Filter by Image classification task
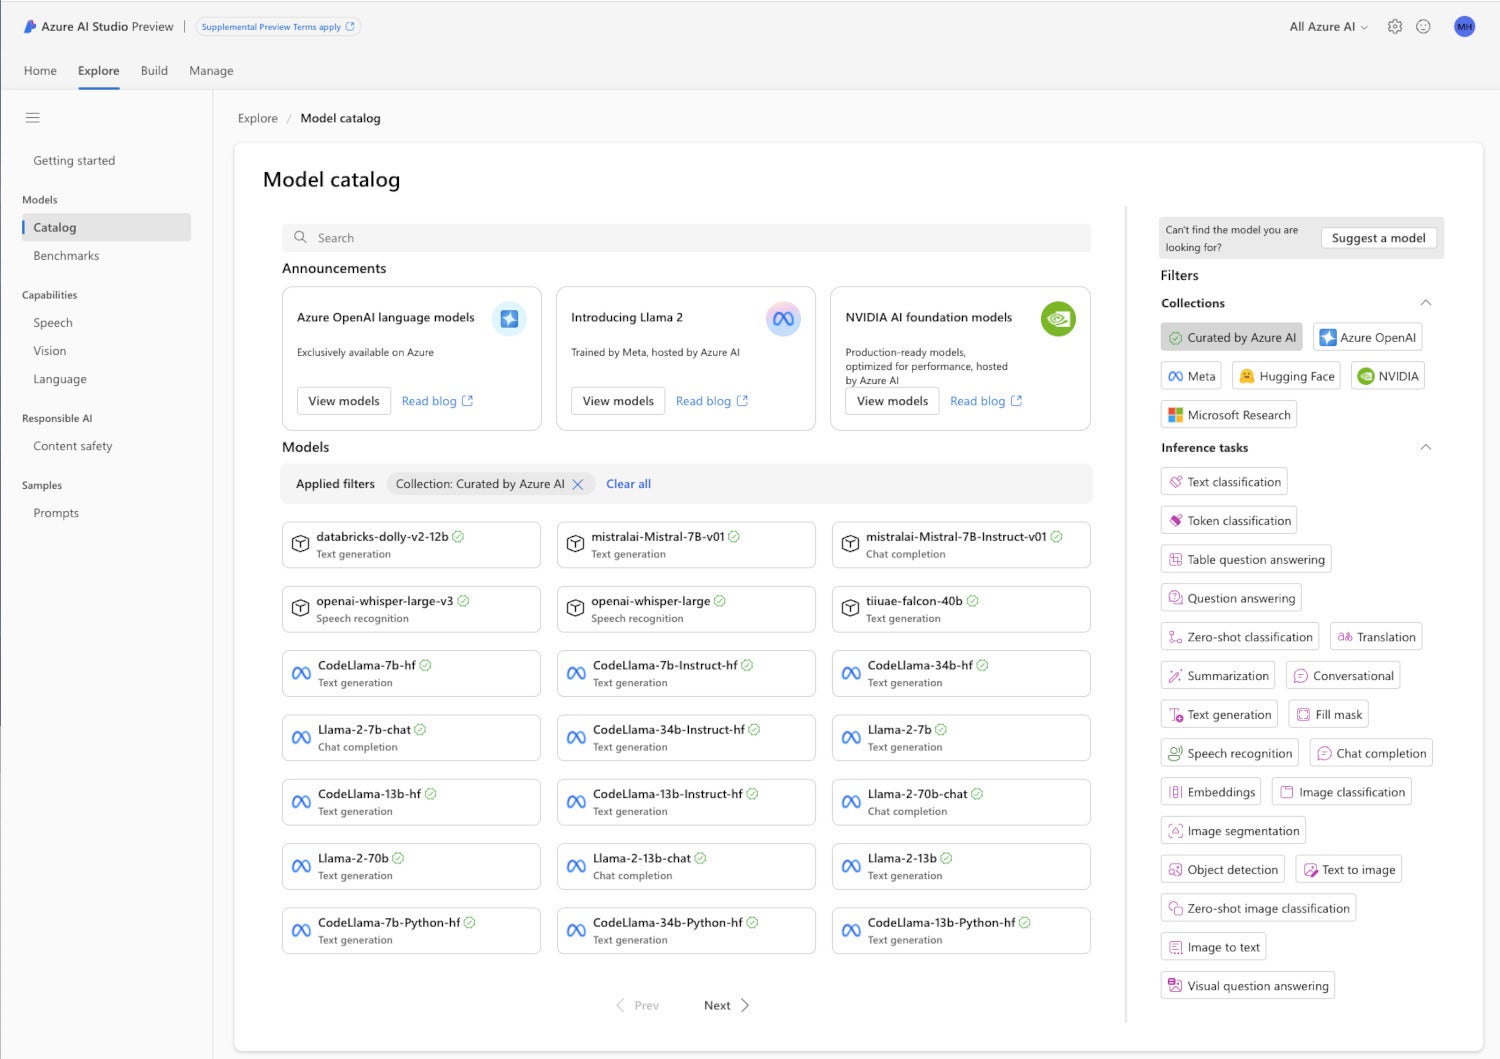Viewport: 1500px width, 1059px height. tap(1342, 792)
